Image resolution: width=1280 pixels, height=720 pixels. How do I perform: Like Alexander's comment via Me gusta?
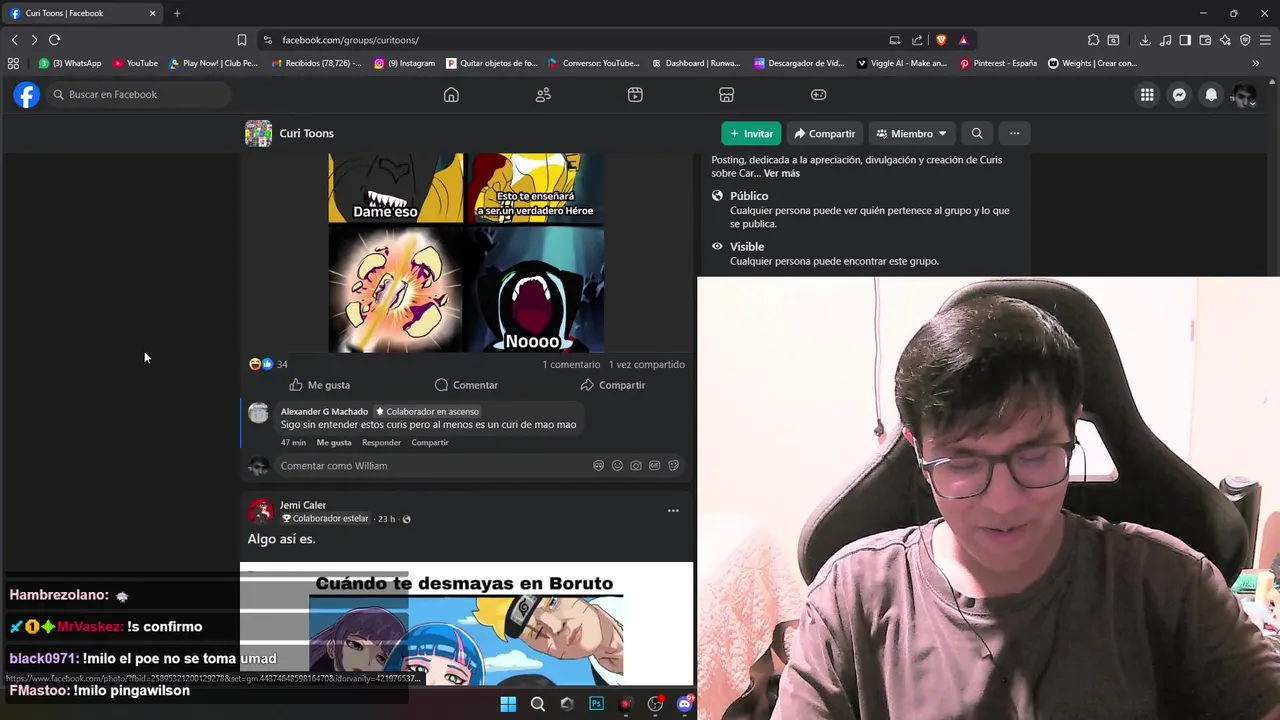tap(334, 442)
